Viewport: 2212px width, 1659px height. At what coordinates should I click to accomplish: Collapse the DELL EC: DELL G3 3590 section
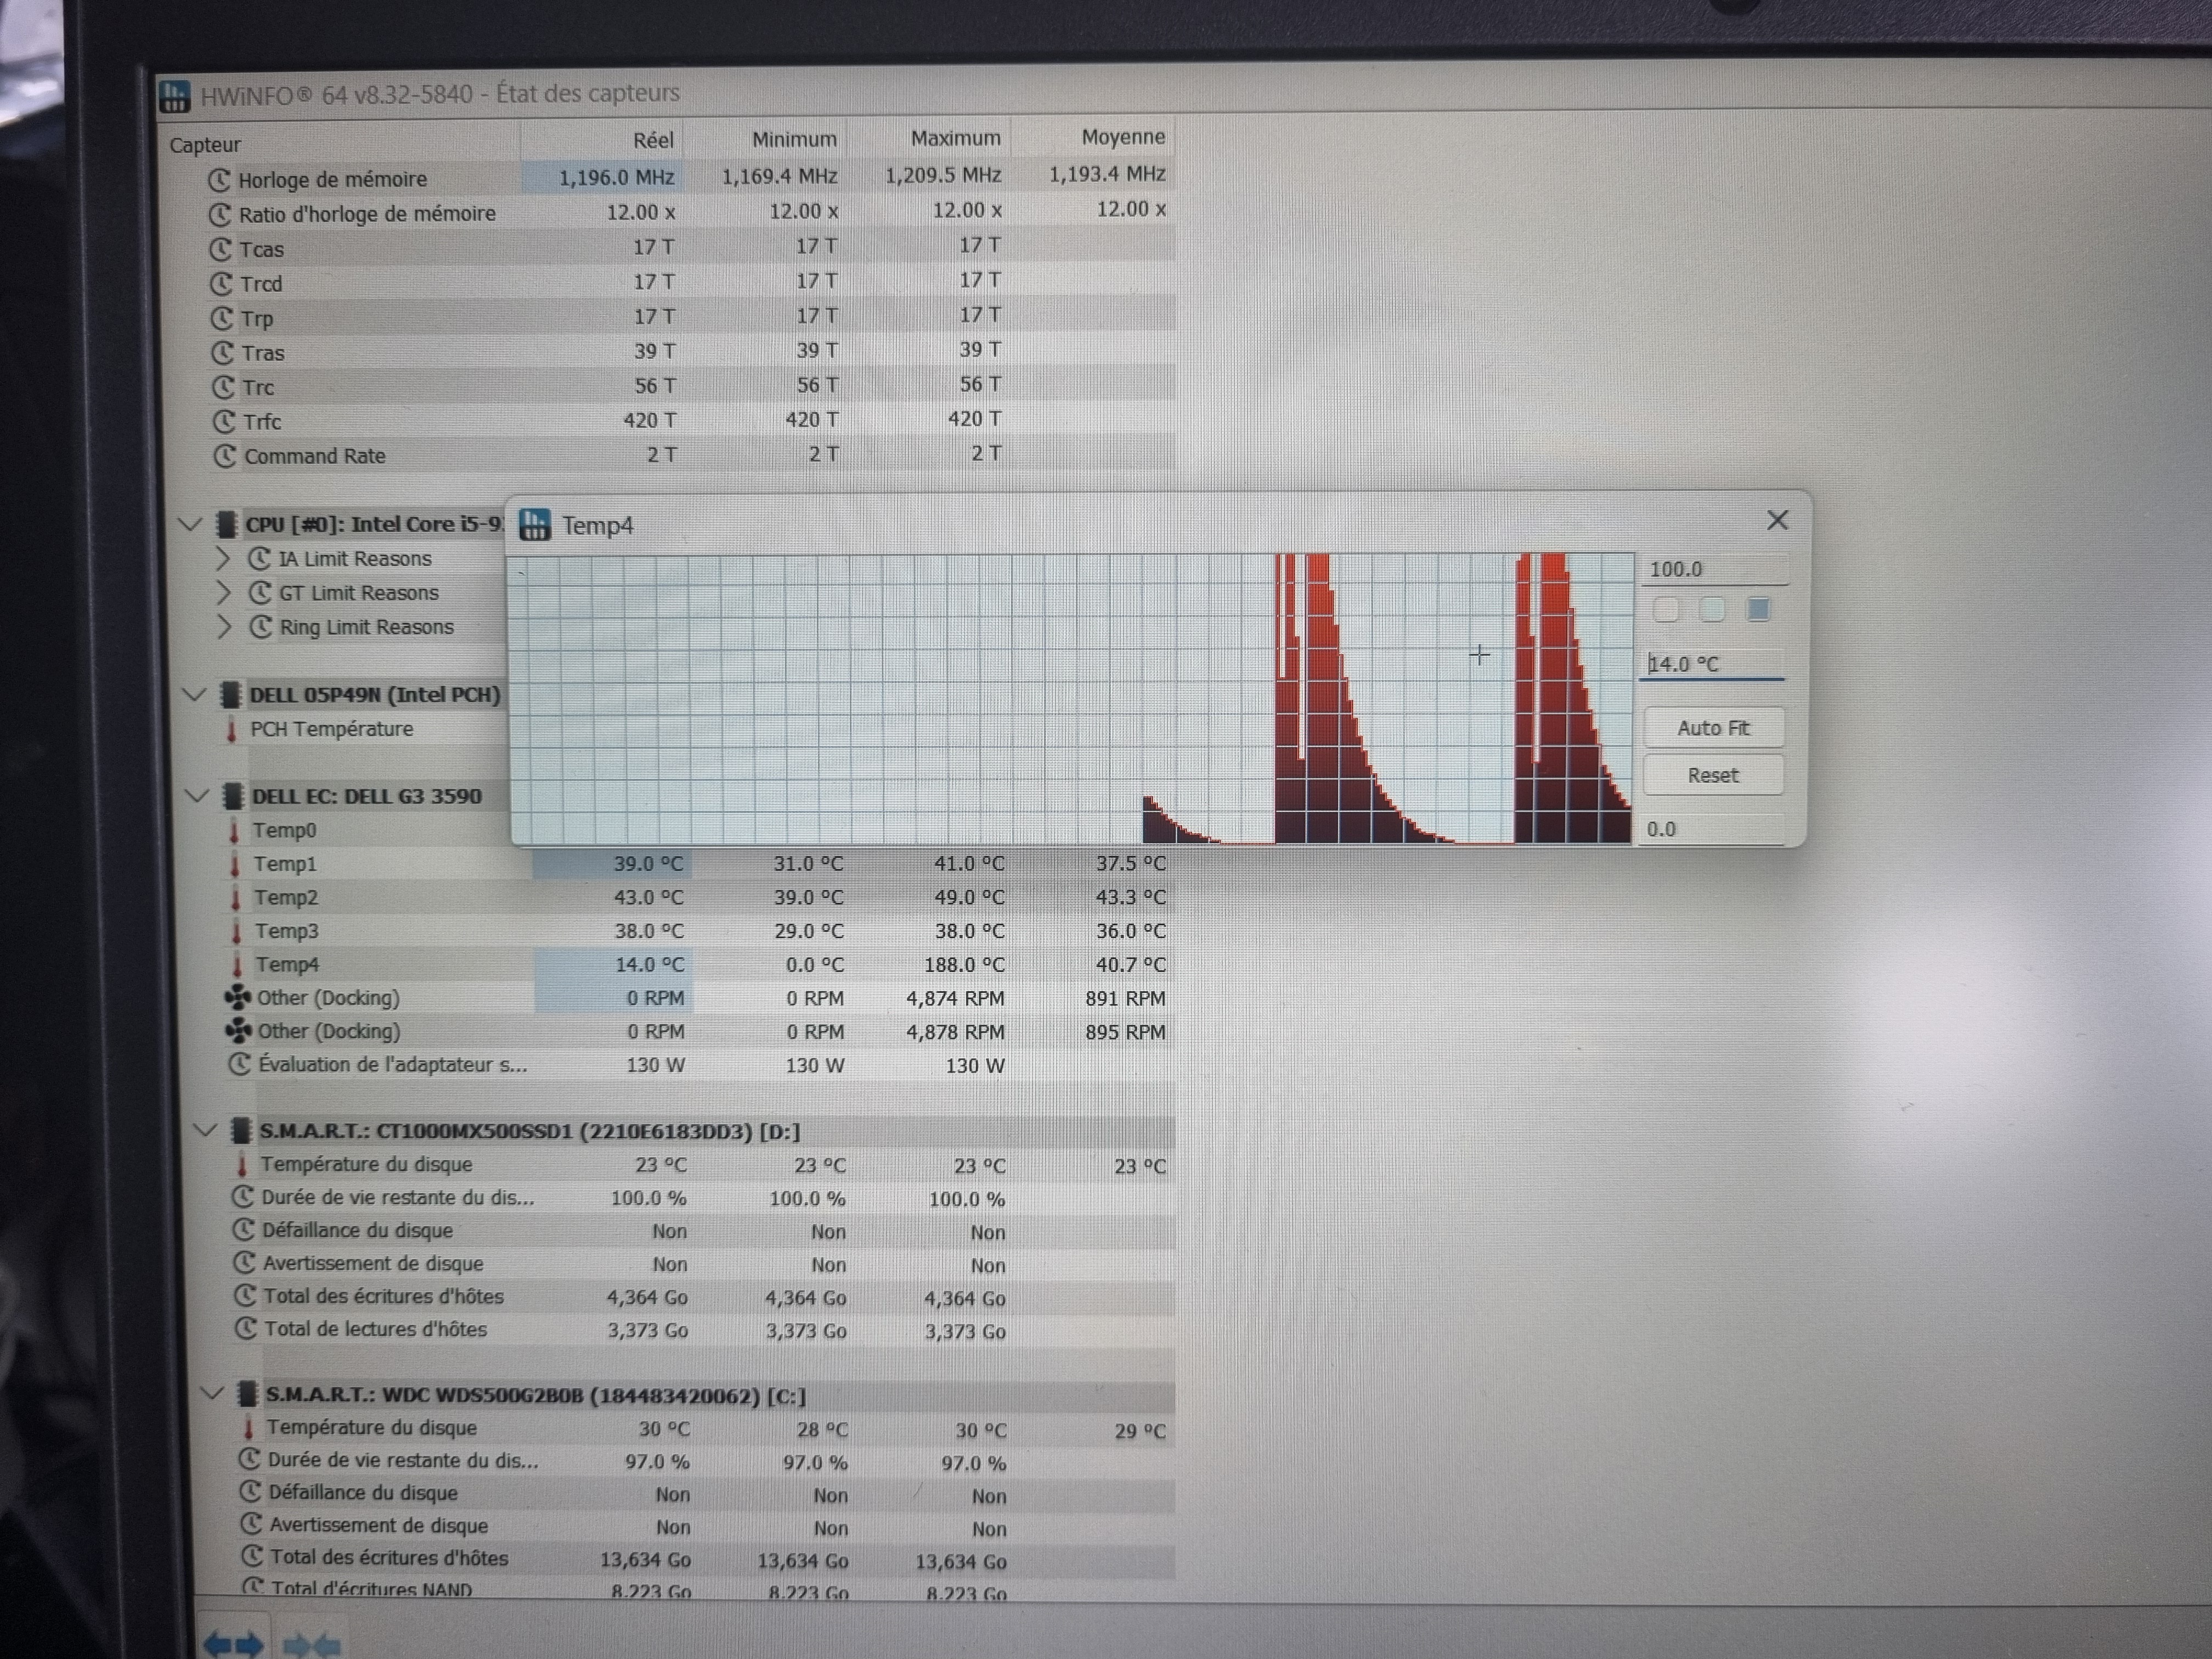tap(197, 796)
